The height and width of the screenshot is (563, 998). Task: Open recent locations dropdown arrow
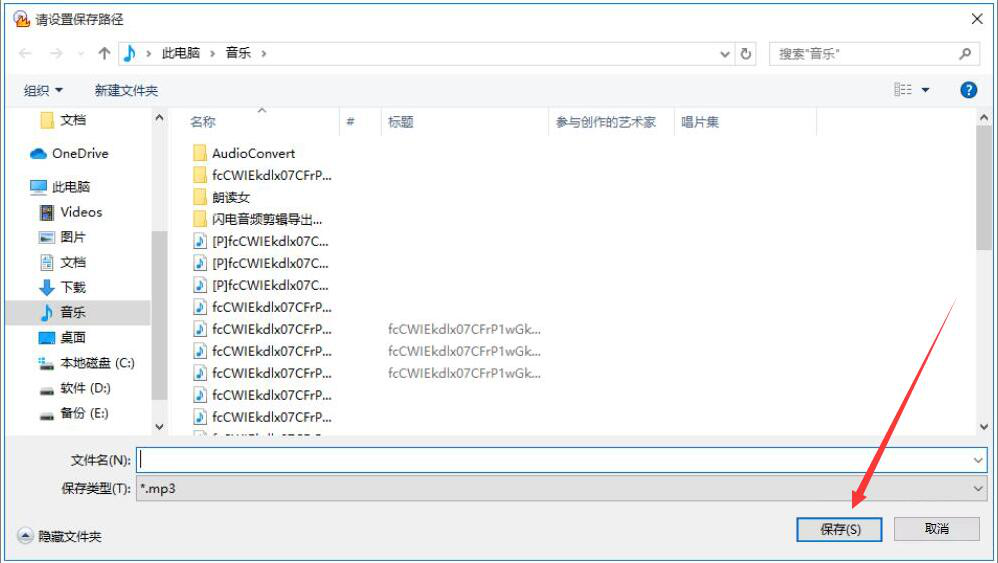pos(80,53)
